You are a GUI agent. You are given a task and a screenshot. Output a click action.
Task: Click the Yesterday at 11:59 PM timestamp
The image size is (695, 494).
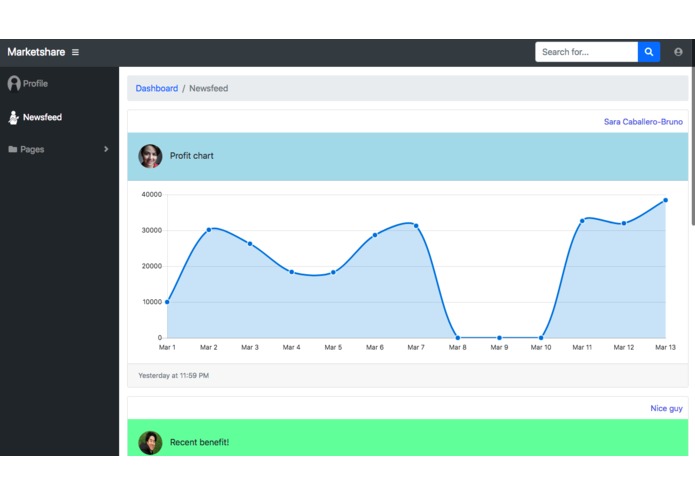(173, 375)
